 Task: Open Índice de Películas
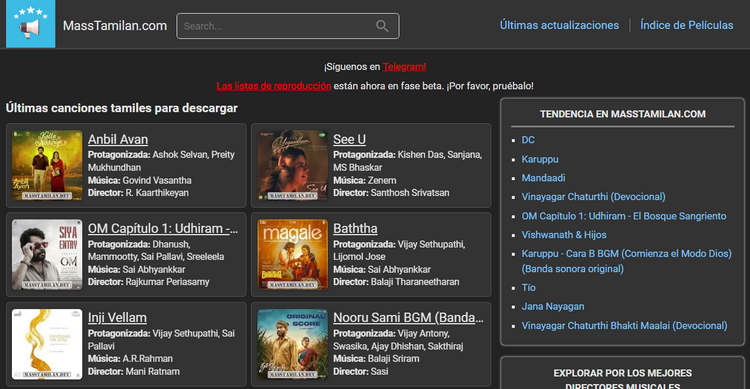point(686,25)
